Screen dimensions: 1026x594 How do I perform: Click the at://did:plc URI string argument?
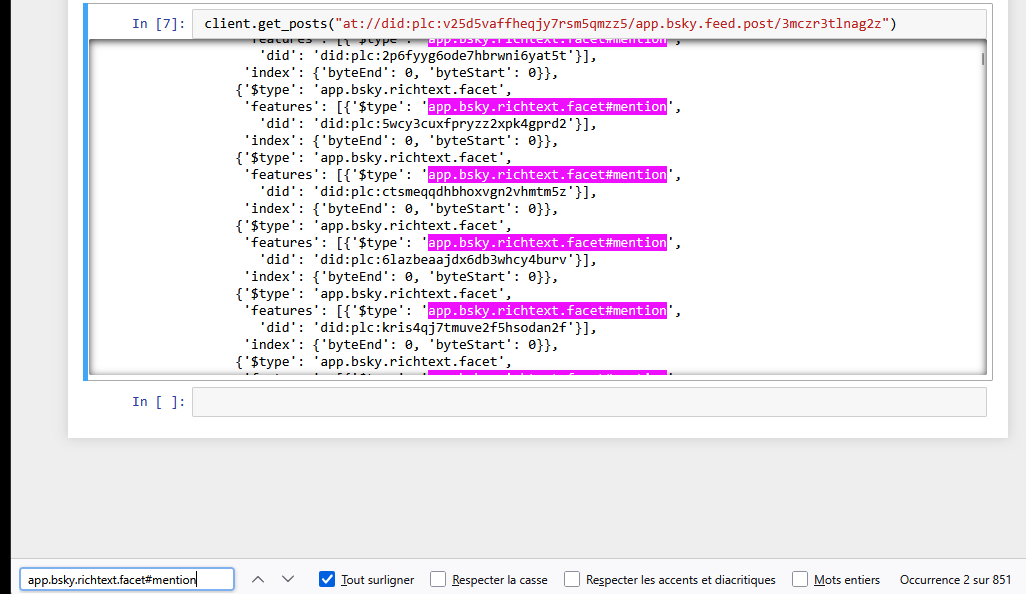[610, 24]
